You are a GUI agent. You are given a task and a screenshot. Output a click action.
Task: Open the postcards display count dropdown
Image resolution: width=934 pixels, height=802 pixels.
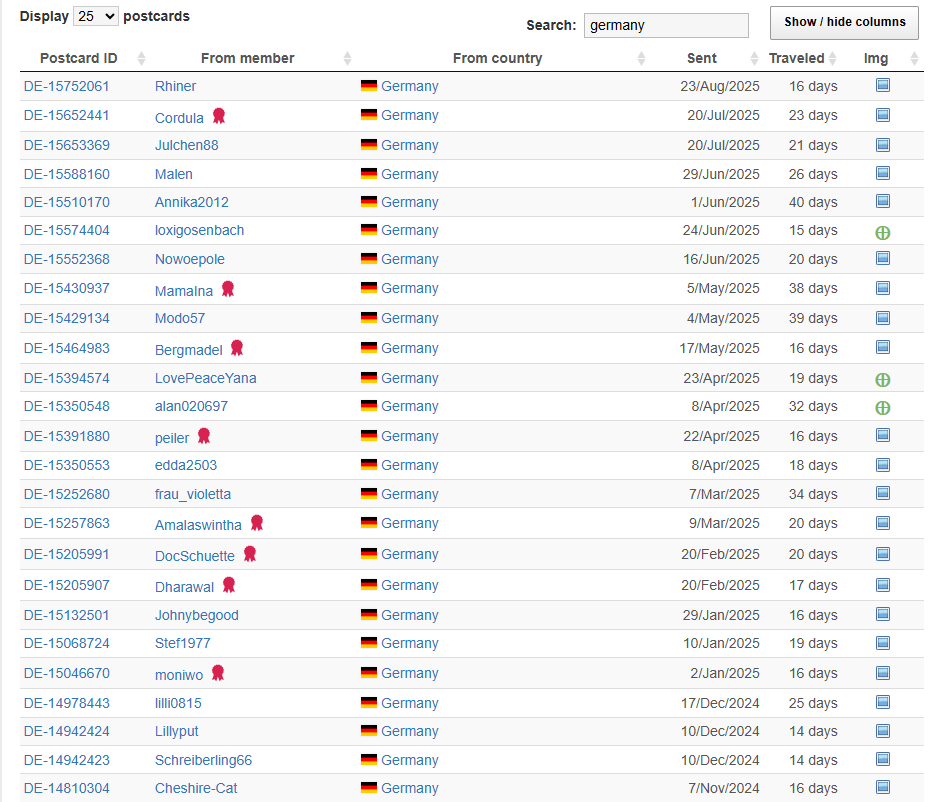click(96, 16)
